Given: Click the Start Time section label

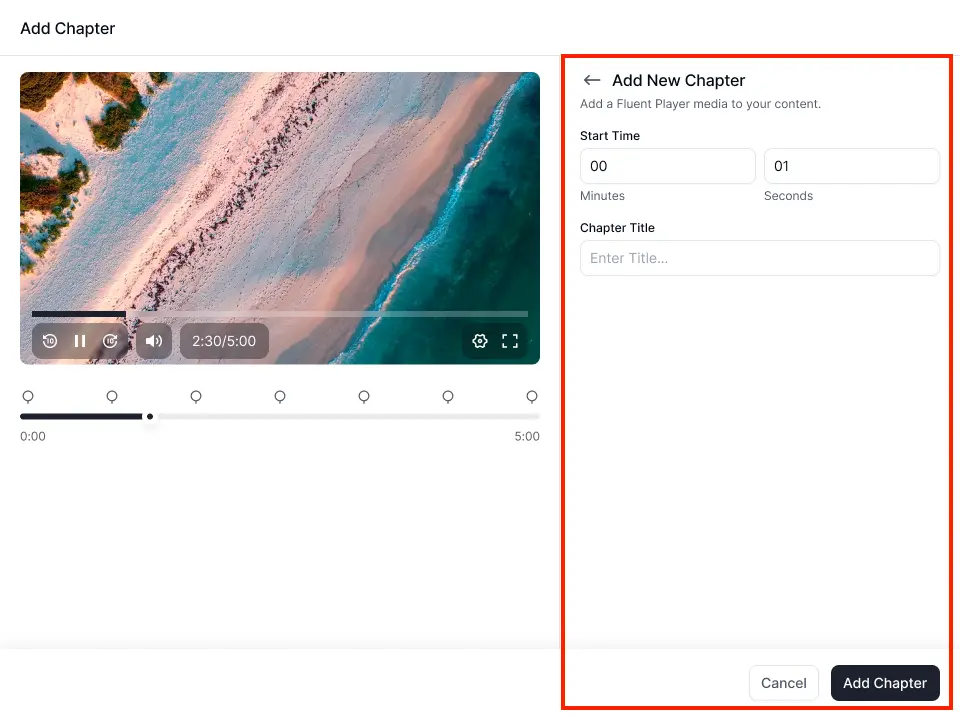Looking at the screenshot, I should [x=610, y=135].
